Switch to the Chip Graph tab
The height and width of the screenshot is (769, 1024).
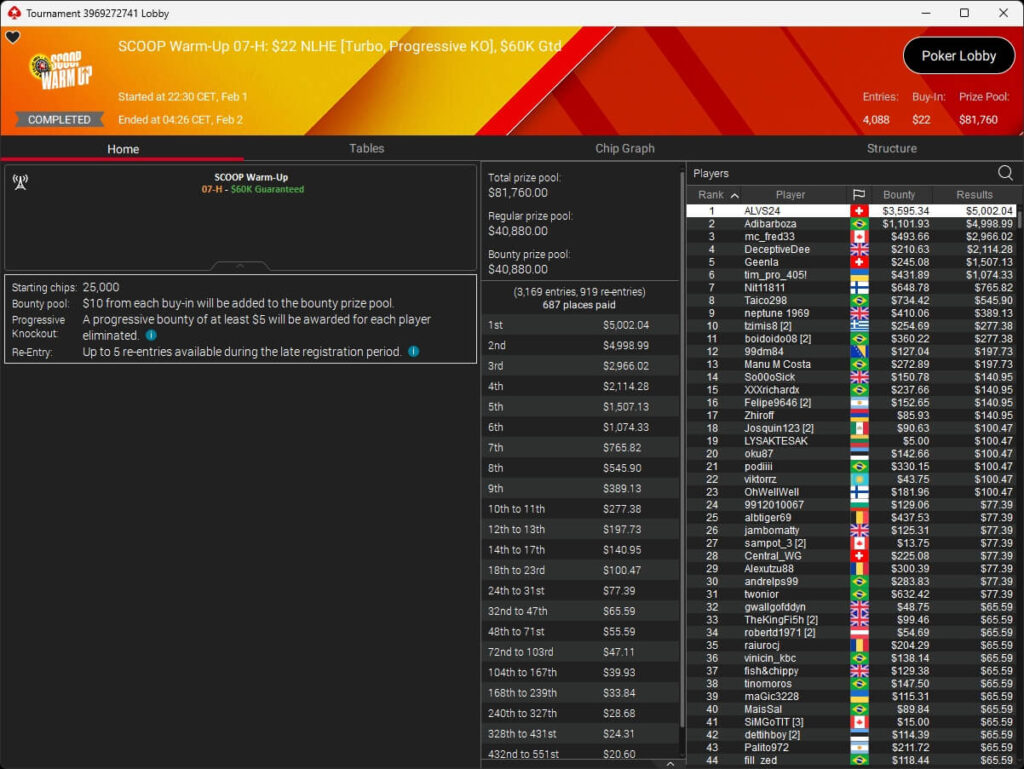click(x=624, y=148)
